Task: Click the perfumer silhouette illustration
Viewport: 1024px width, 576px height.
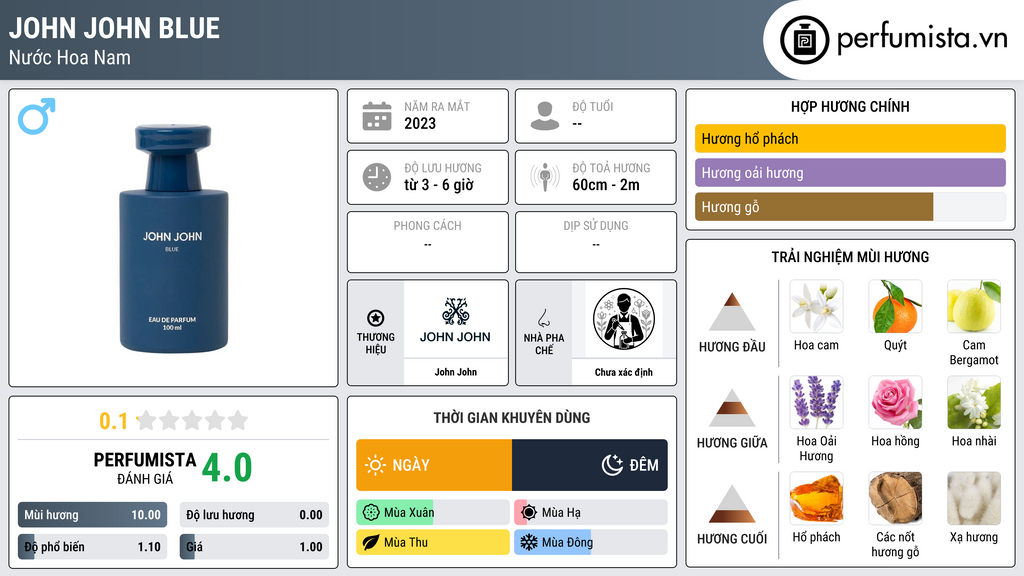Action: pos(624,319)
